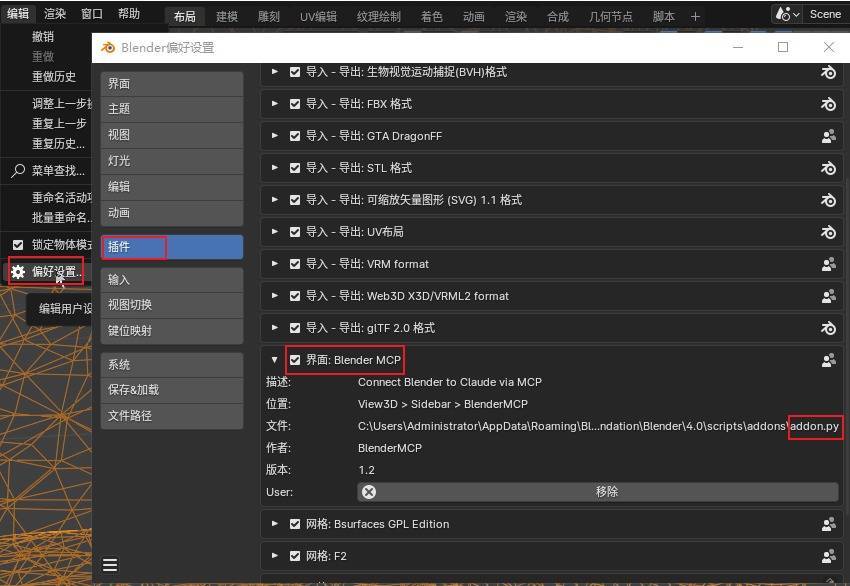Click the community icon on the GTA DragonFF row

[828, 136]
